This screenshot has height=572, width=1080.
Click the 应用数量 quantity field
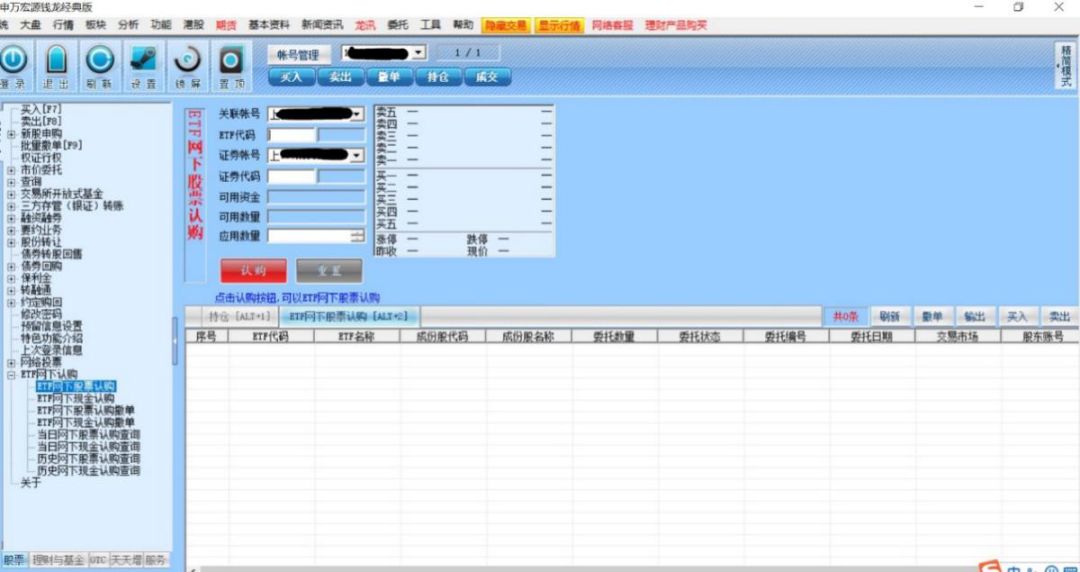coord(309,236)
